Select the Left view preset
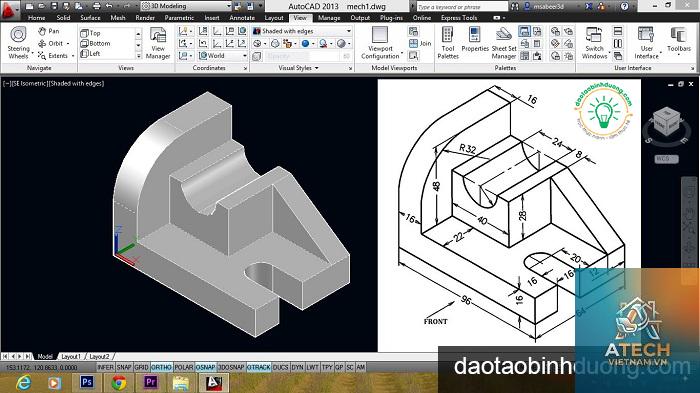 pyautogui.click(x=90, y=54)
